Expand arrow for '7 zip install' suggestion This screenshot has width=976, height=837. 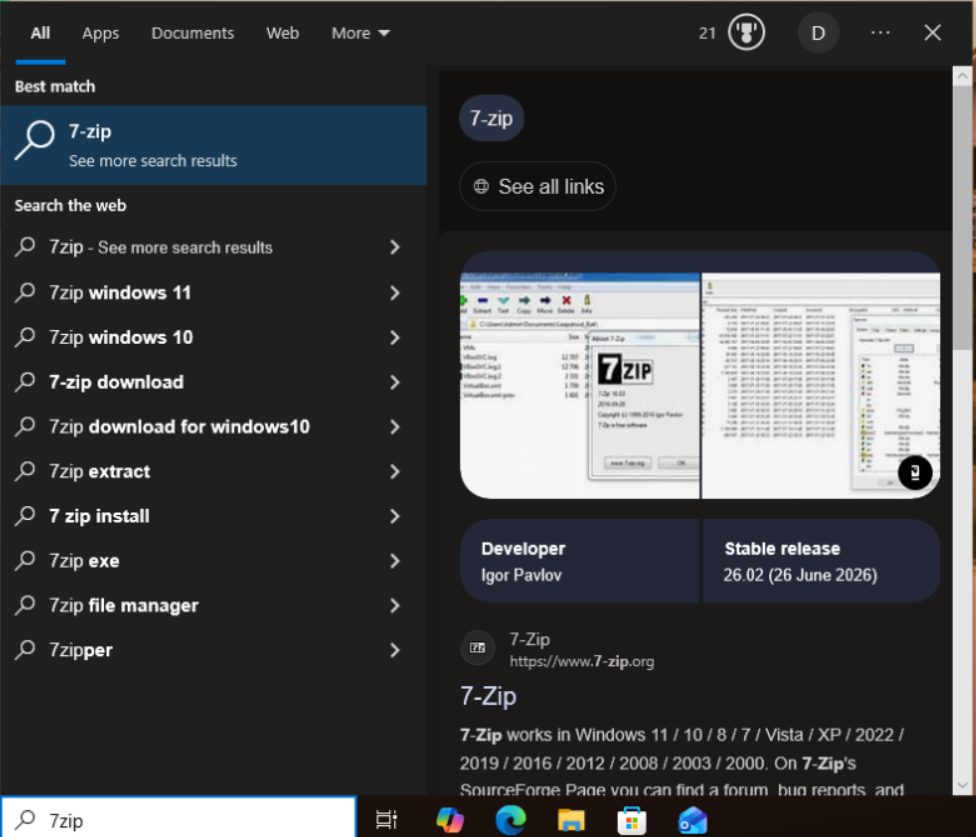[x=394, y=516]
